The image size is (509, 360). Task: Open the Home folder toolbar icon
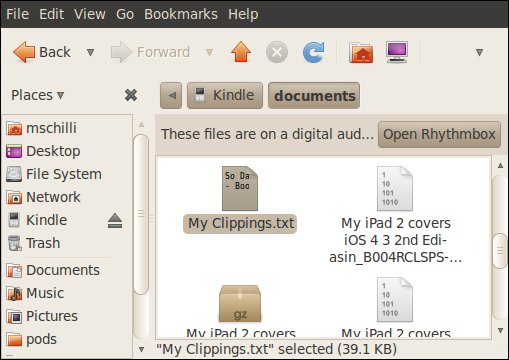point(361,52)
